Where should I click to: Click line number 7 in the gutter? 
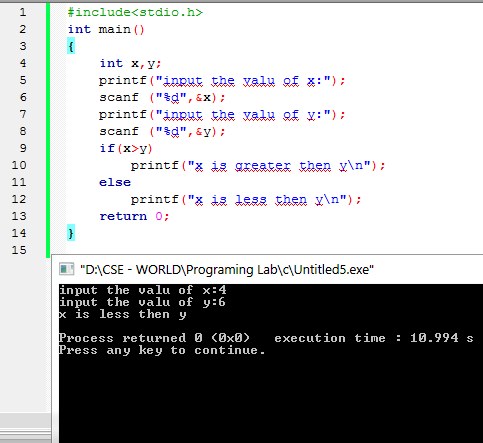(x=23, y=114)
